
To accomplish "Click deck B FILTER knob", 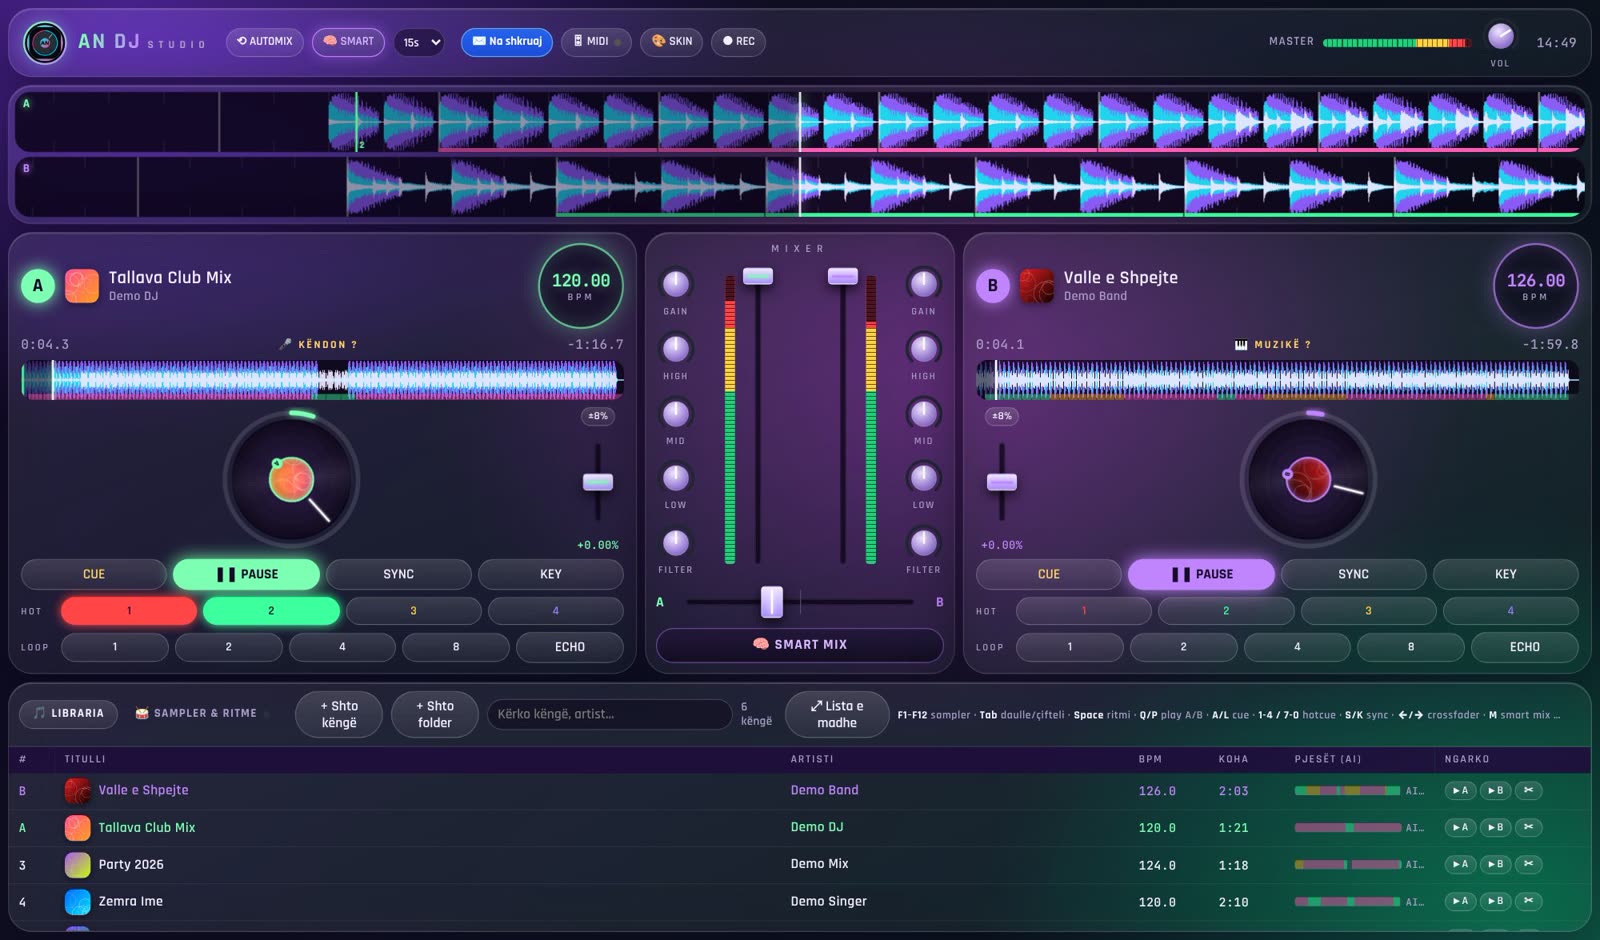I will click(x=923, y=542).
